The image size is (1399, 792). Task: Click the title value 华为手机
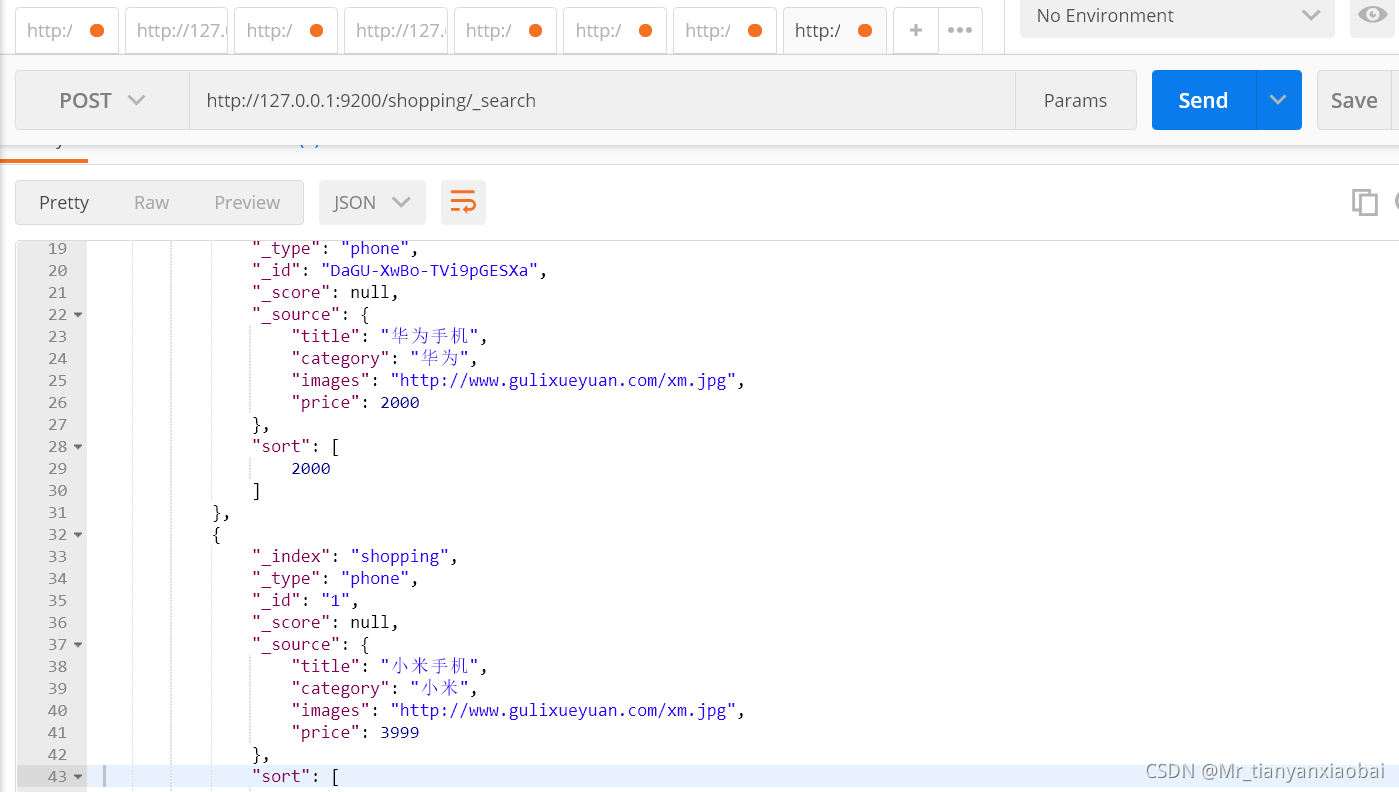tap(430, 336)
